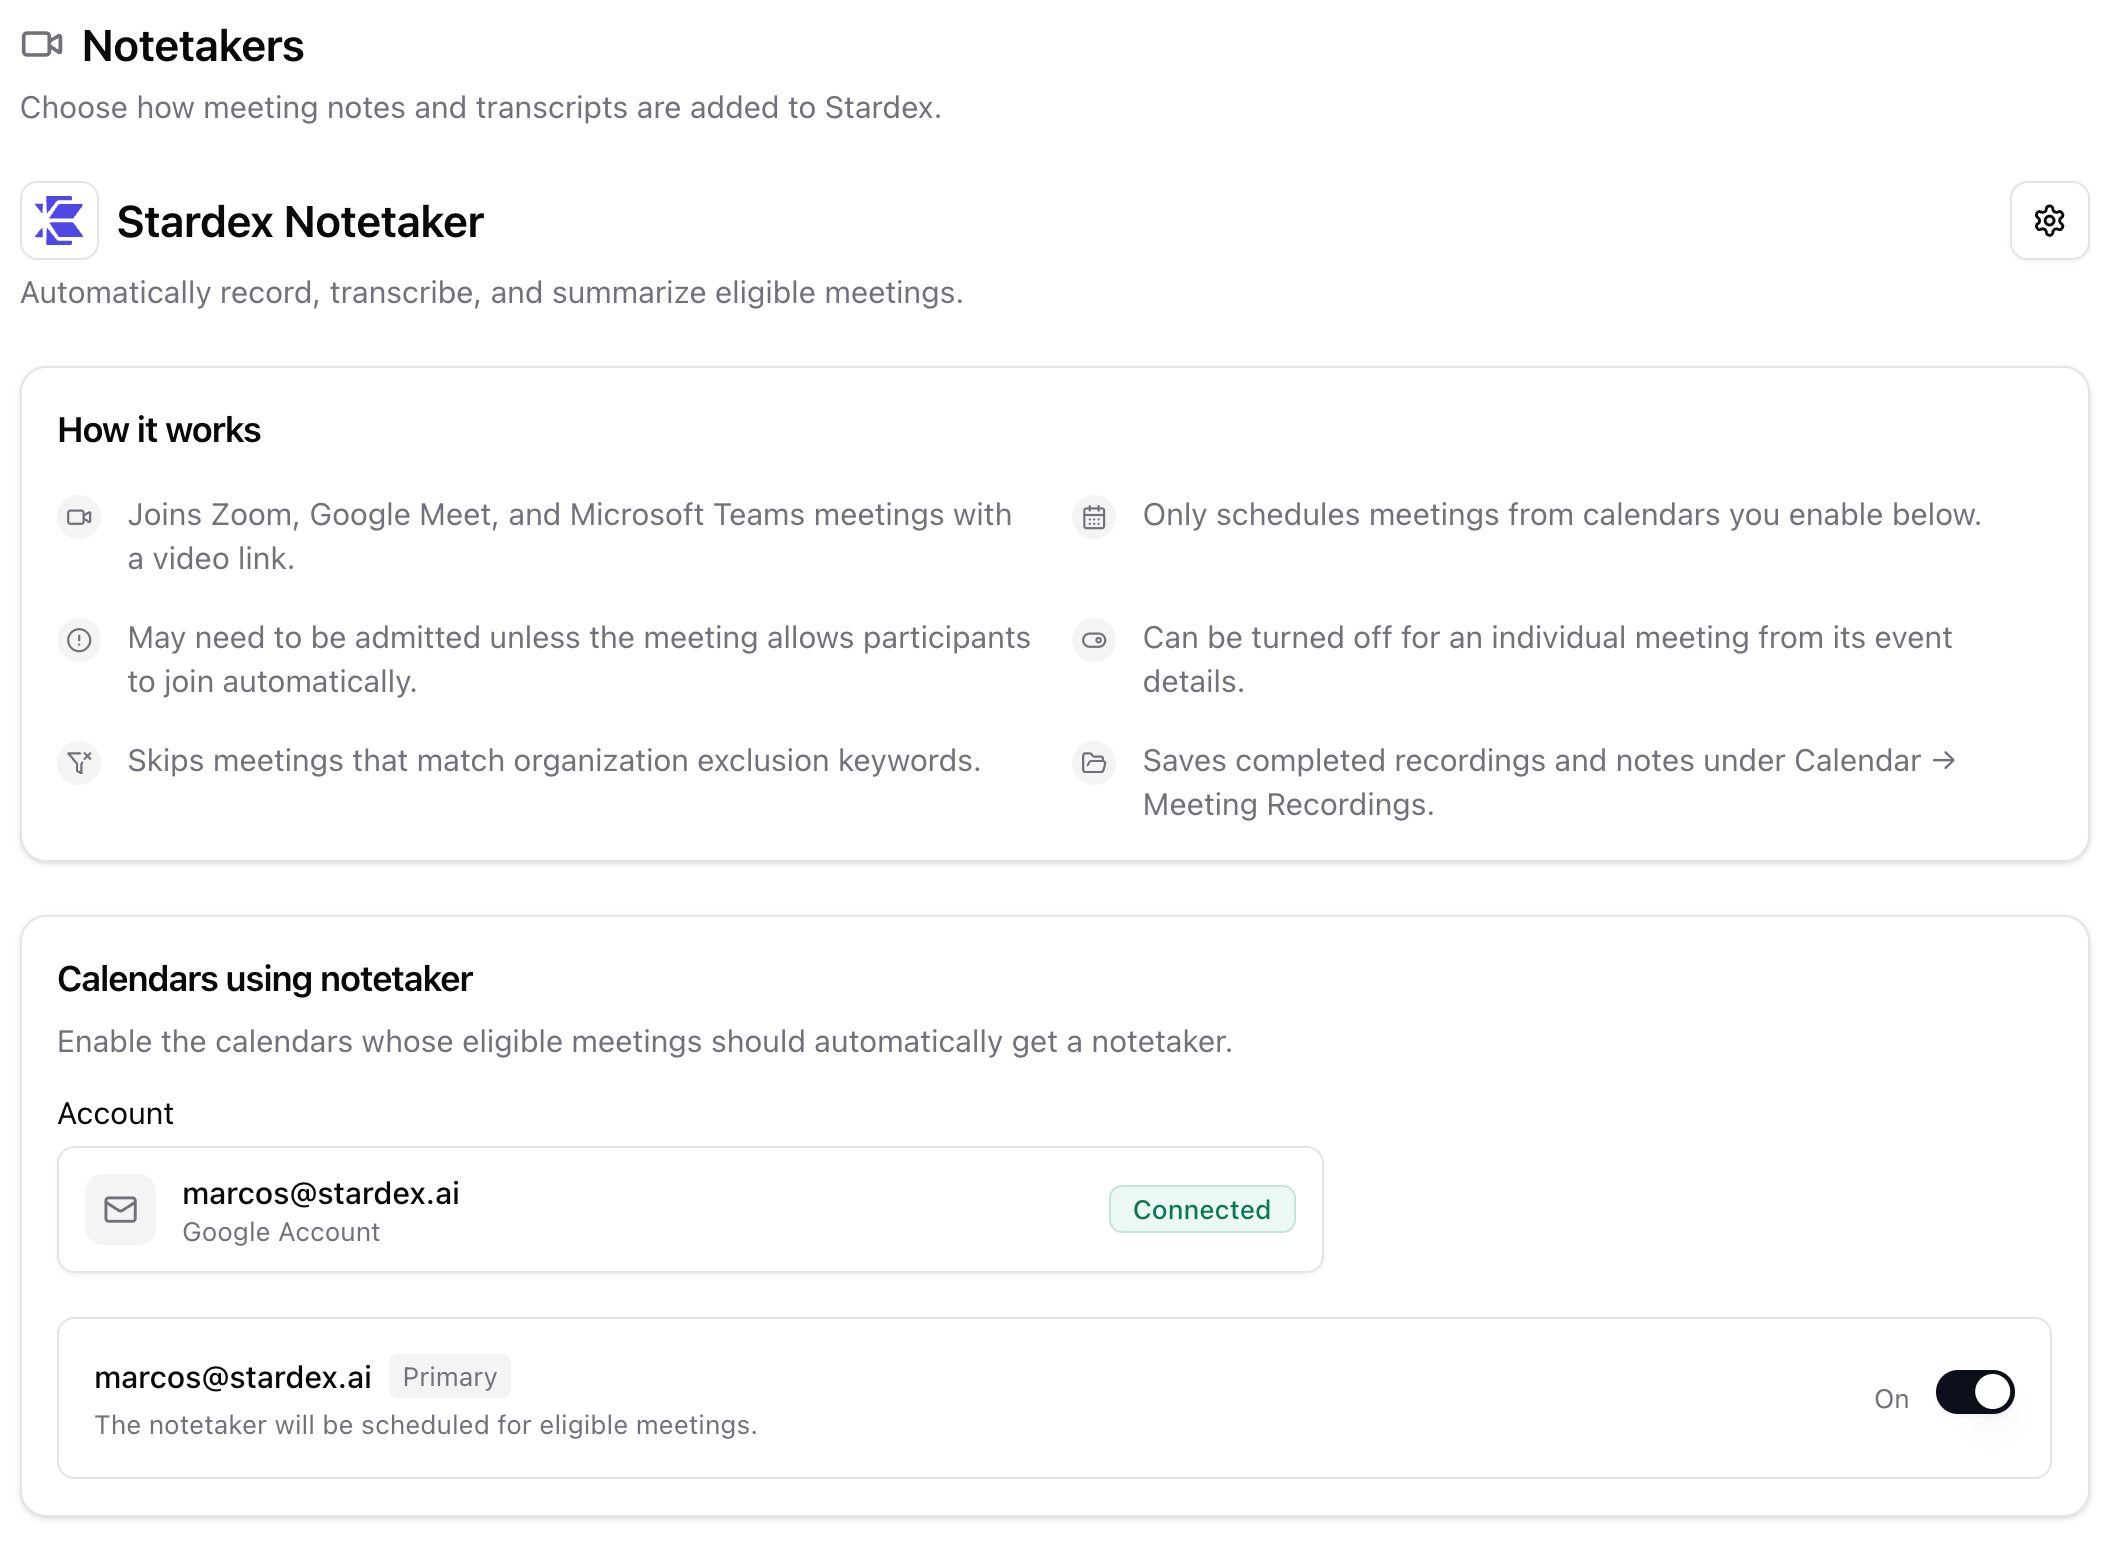
Task: Click the alert icon beside May need
Action: coord(79,640)
